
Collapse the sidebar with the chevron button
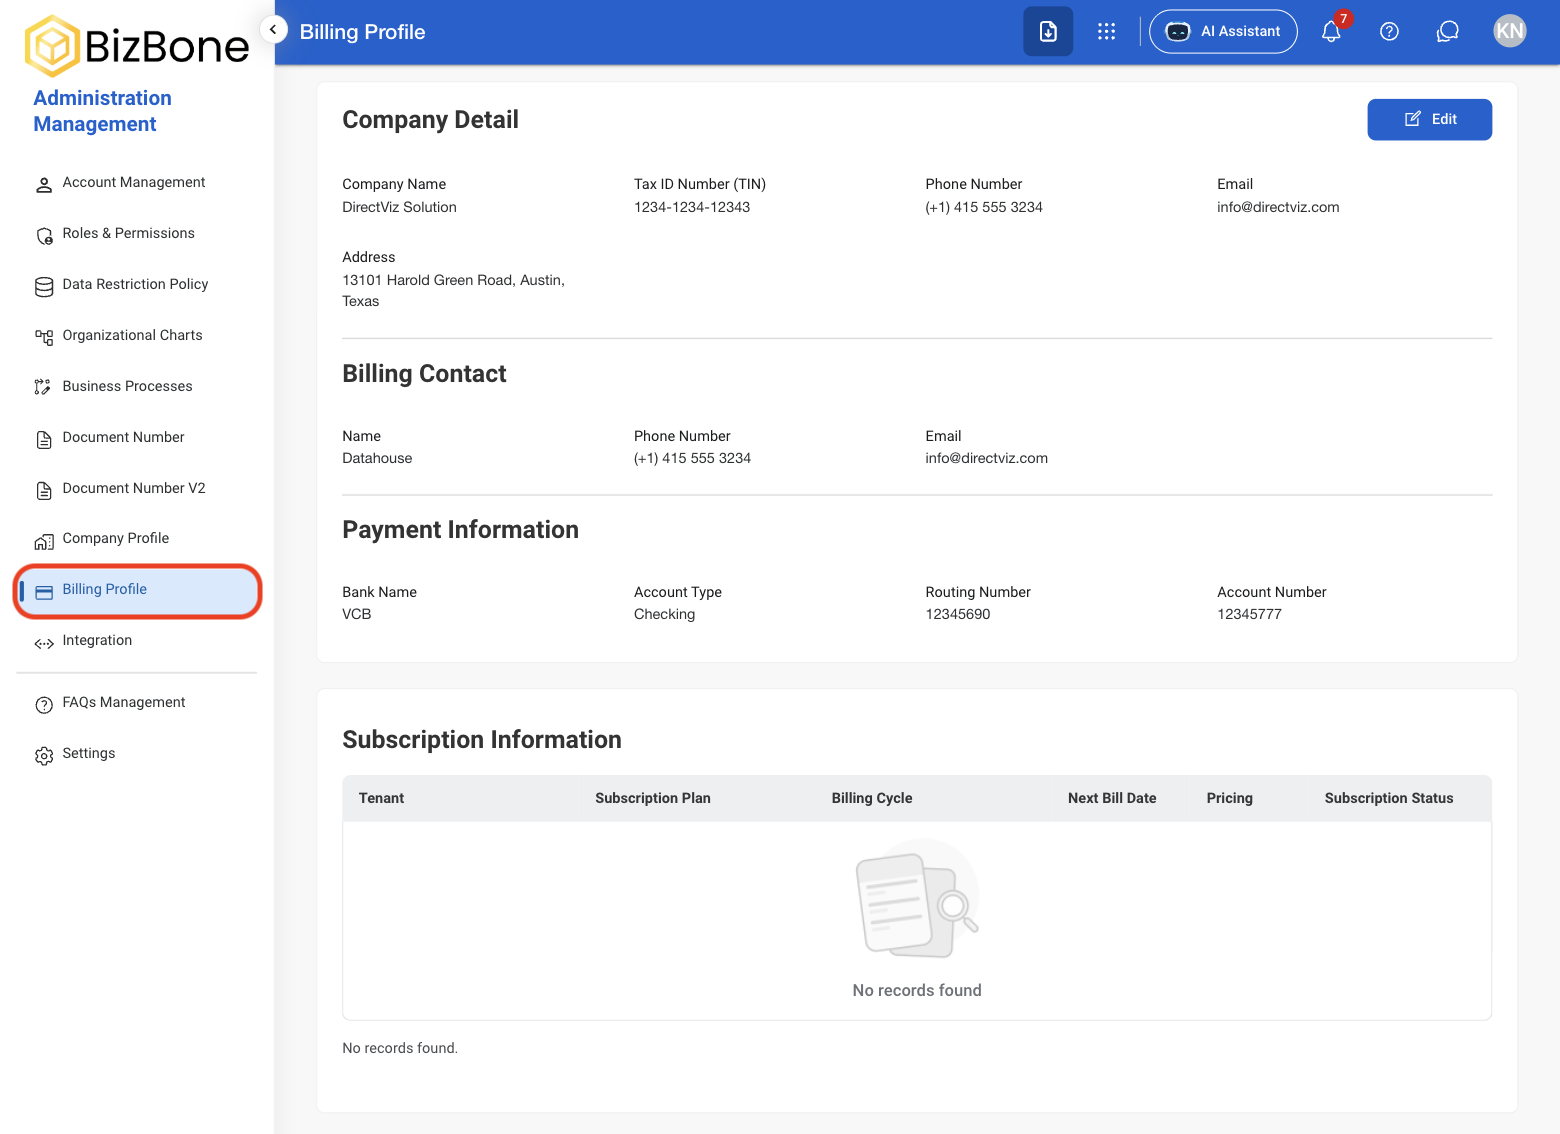(273, 30)
